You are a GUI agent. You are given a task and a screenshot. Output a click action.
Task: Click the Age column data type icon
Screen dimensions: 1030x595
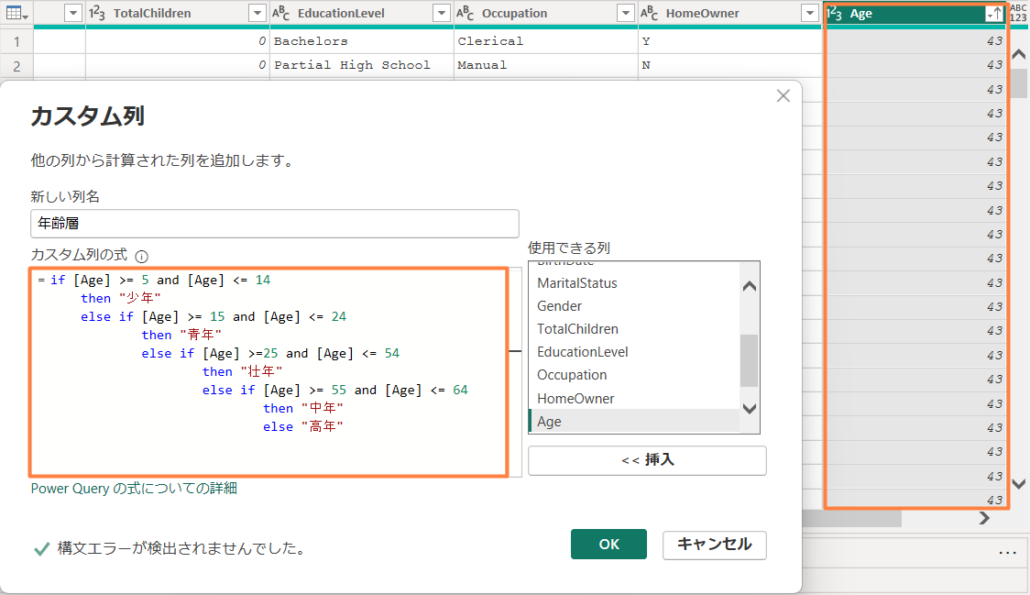point(834,13)
